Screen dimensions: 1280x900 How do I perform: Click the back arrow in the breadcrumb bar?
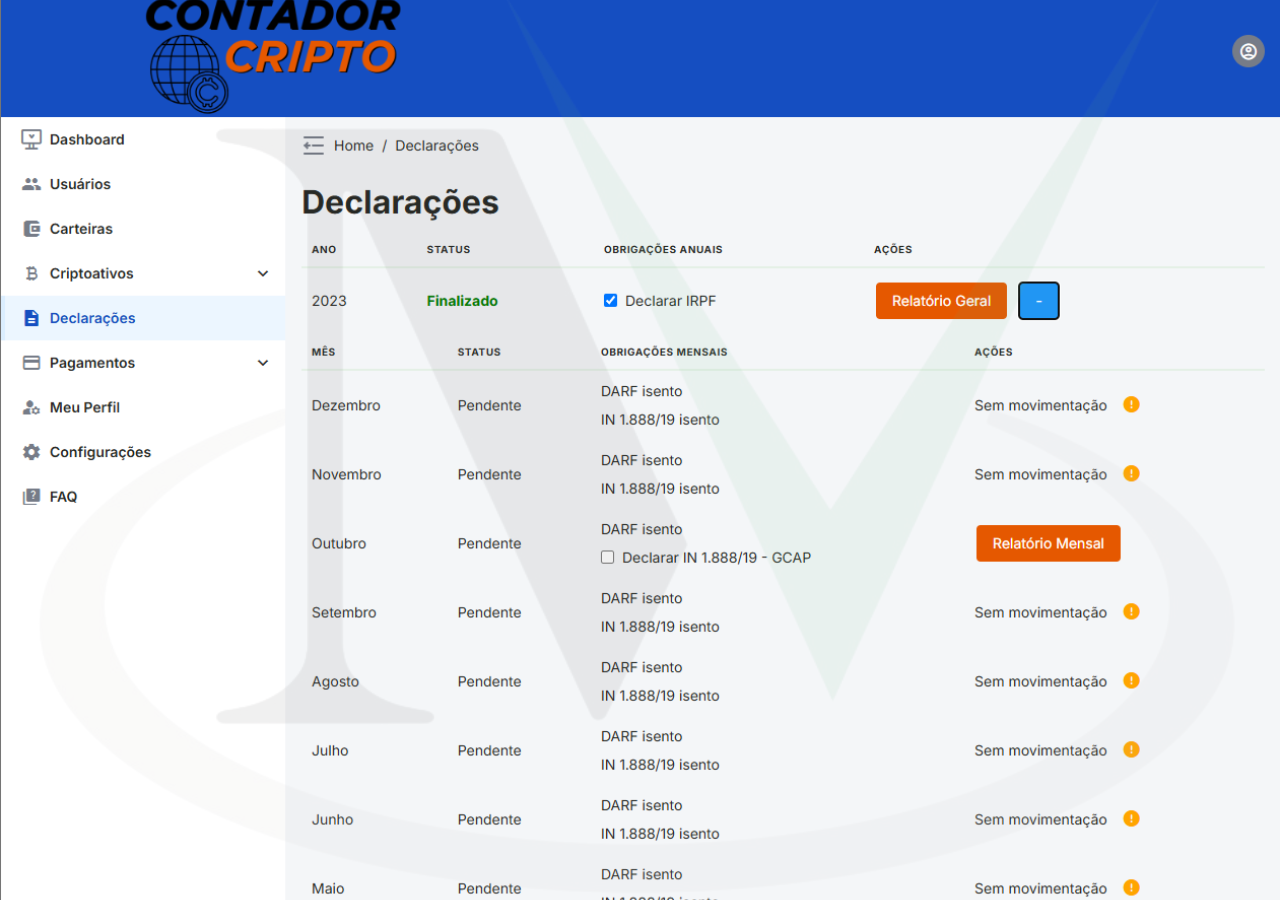pos(312,145)
